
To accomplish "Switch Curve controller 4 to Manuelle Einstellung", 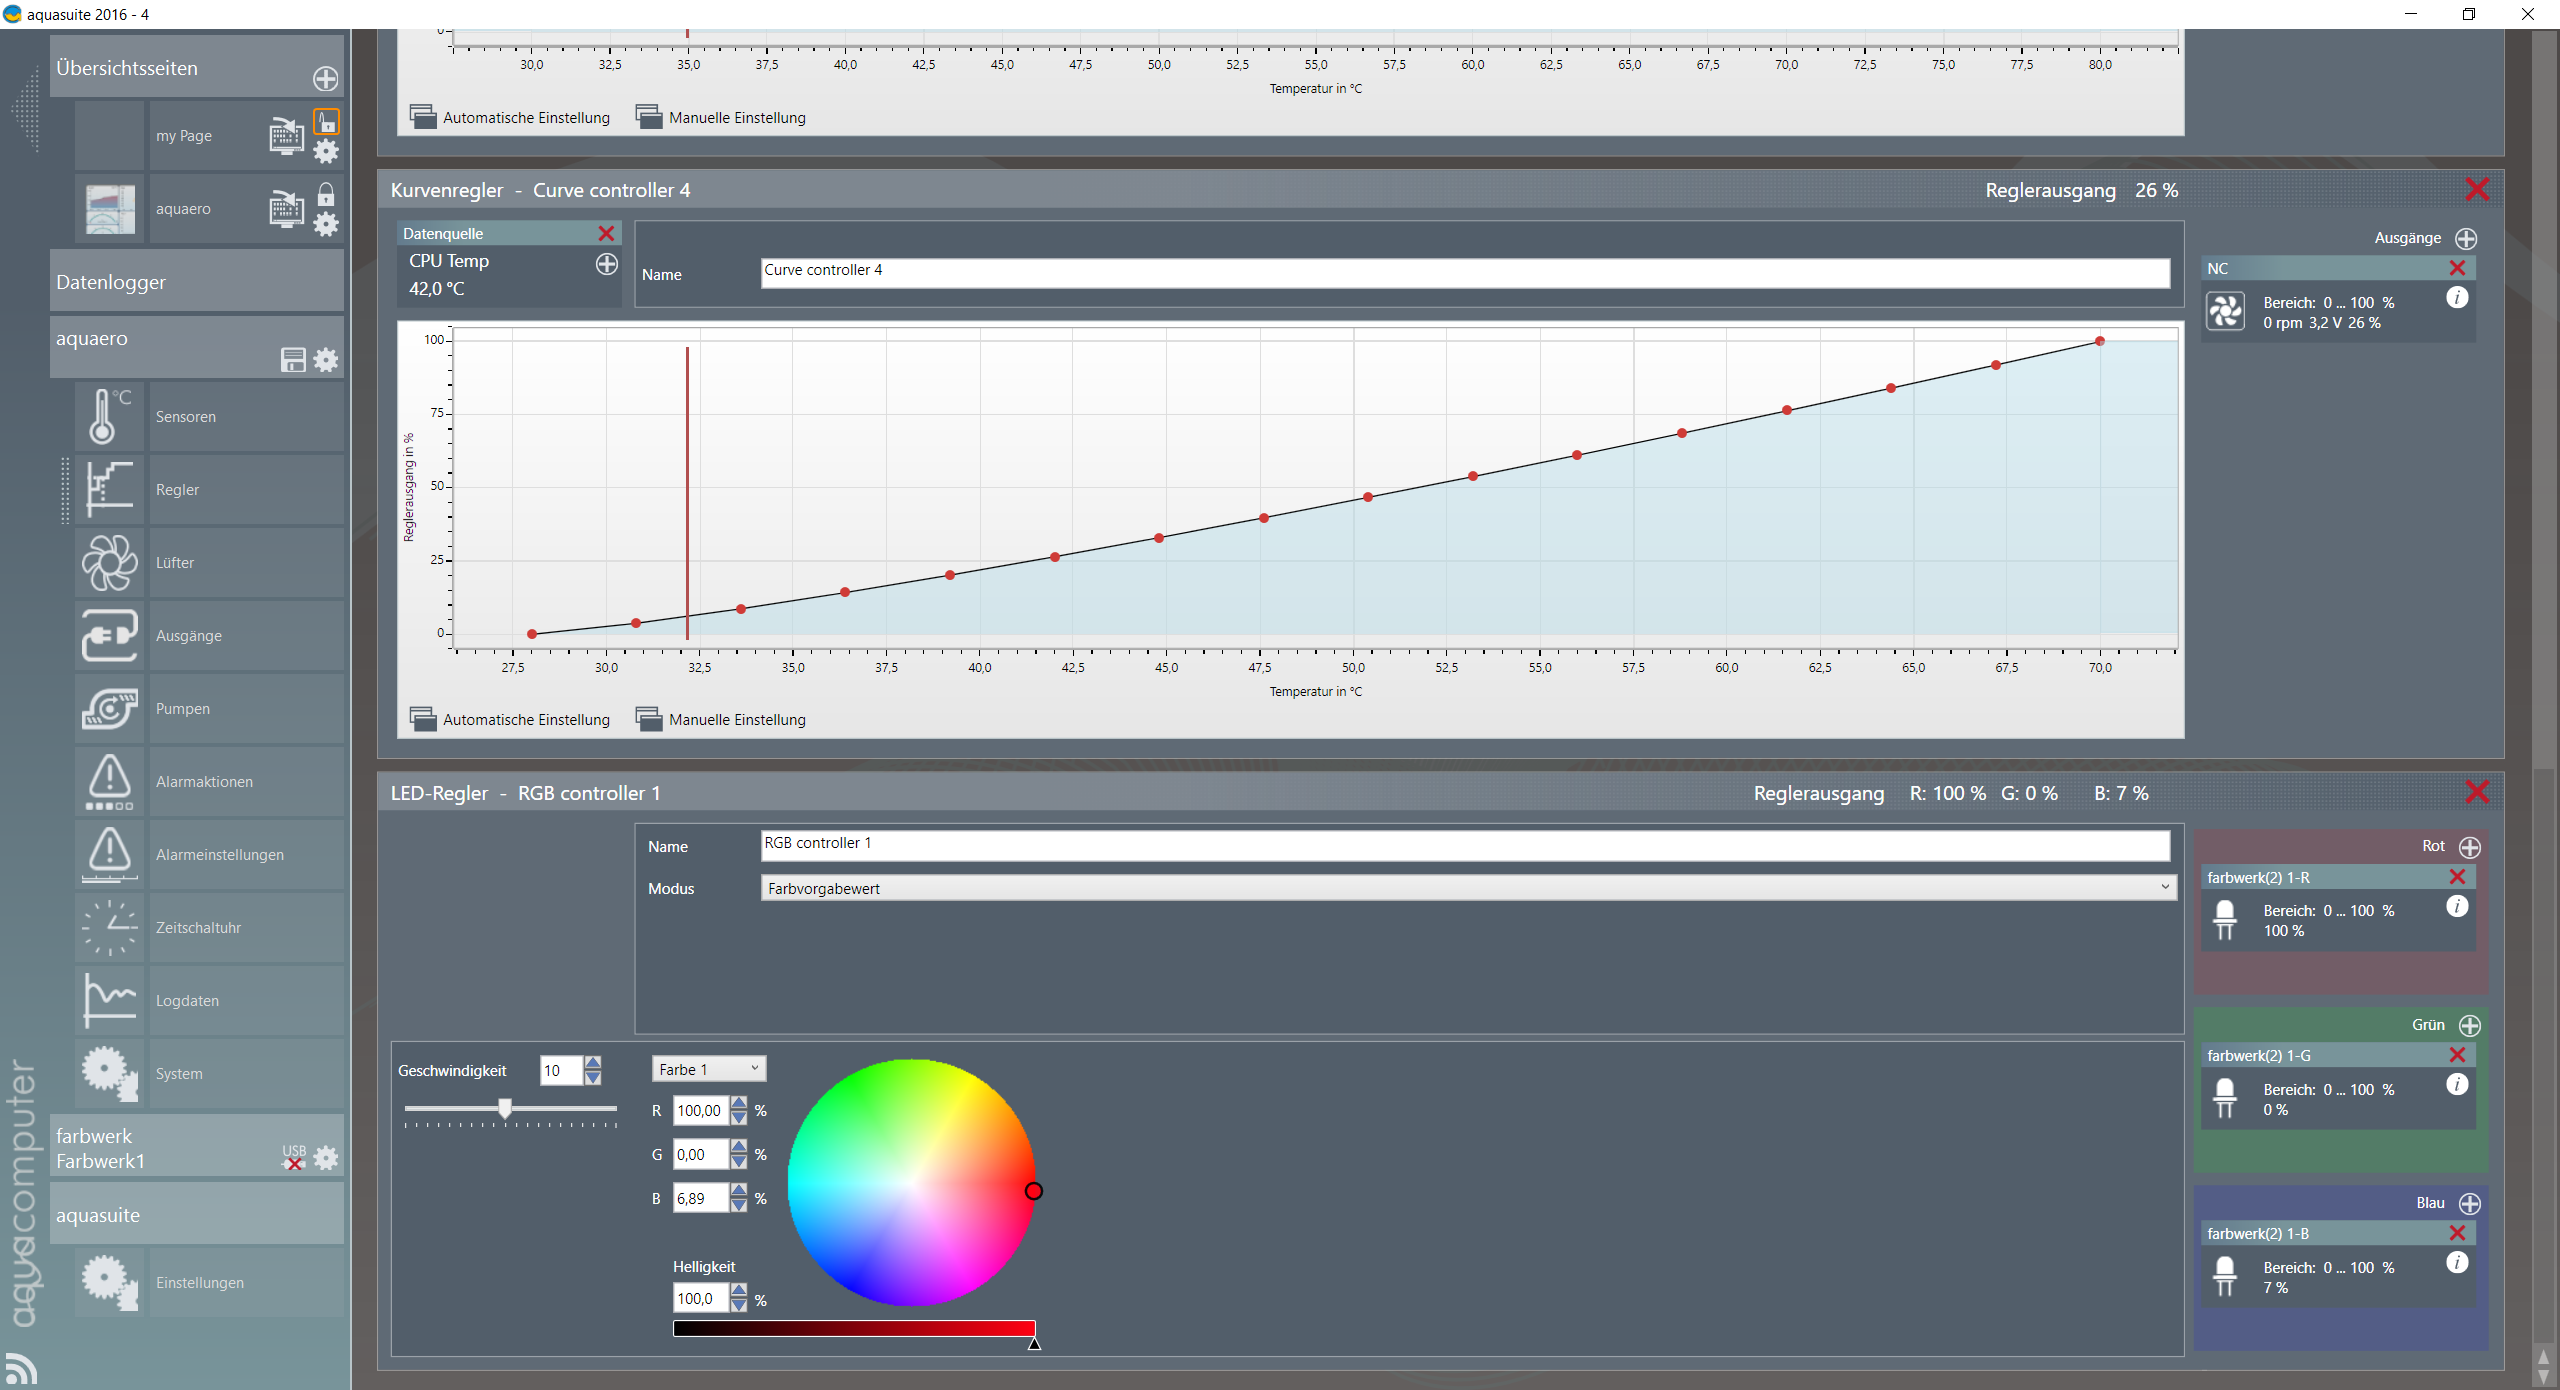I will (x=721, y=720).
